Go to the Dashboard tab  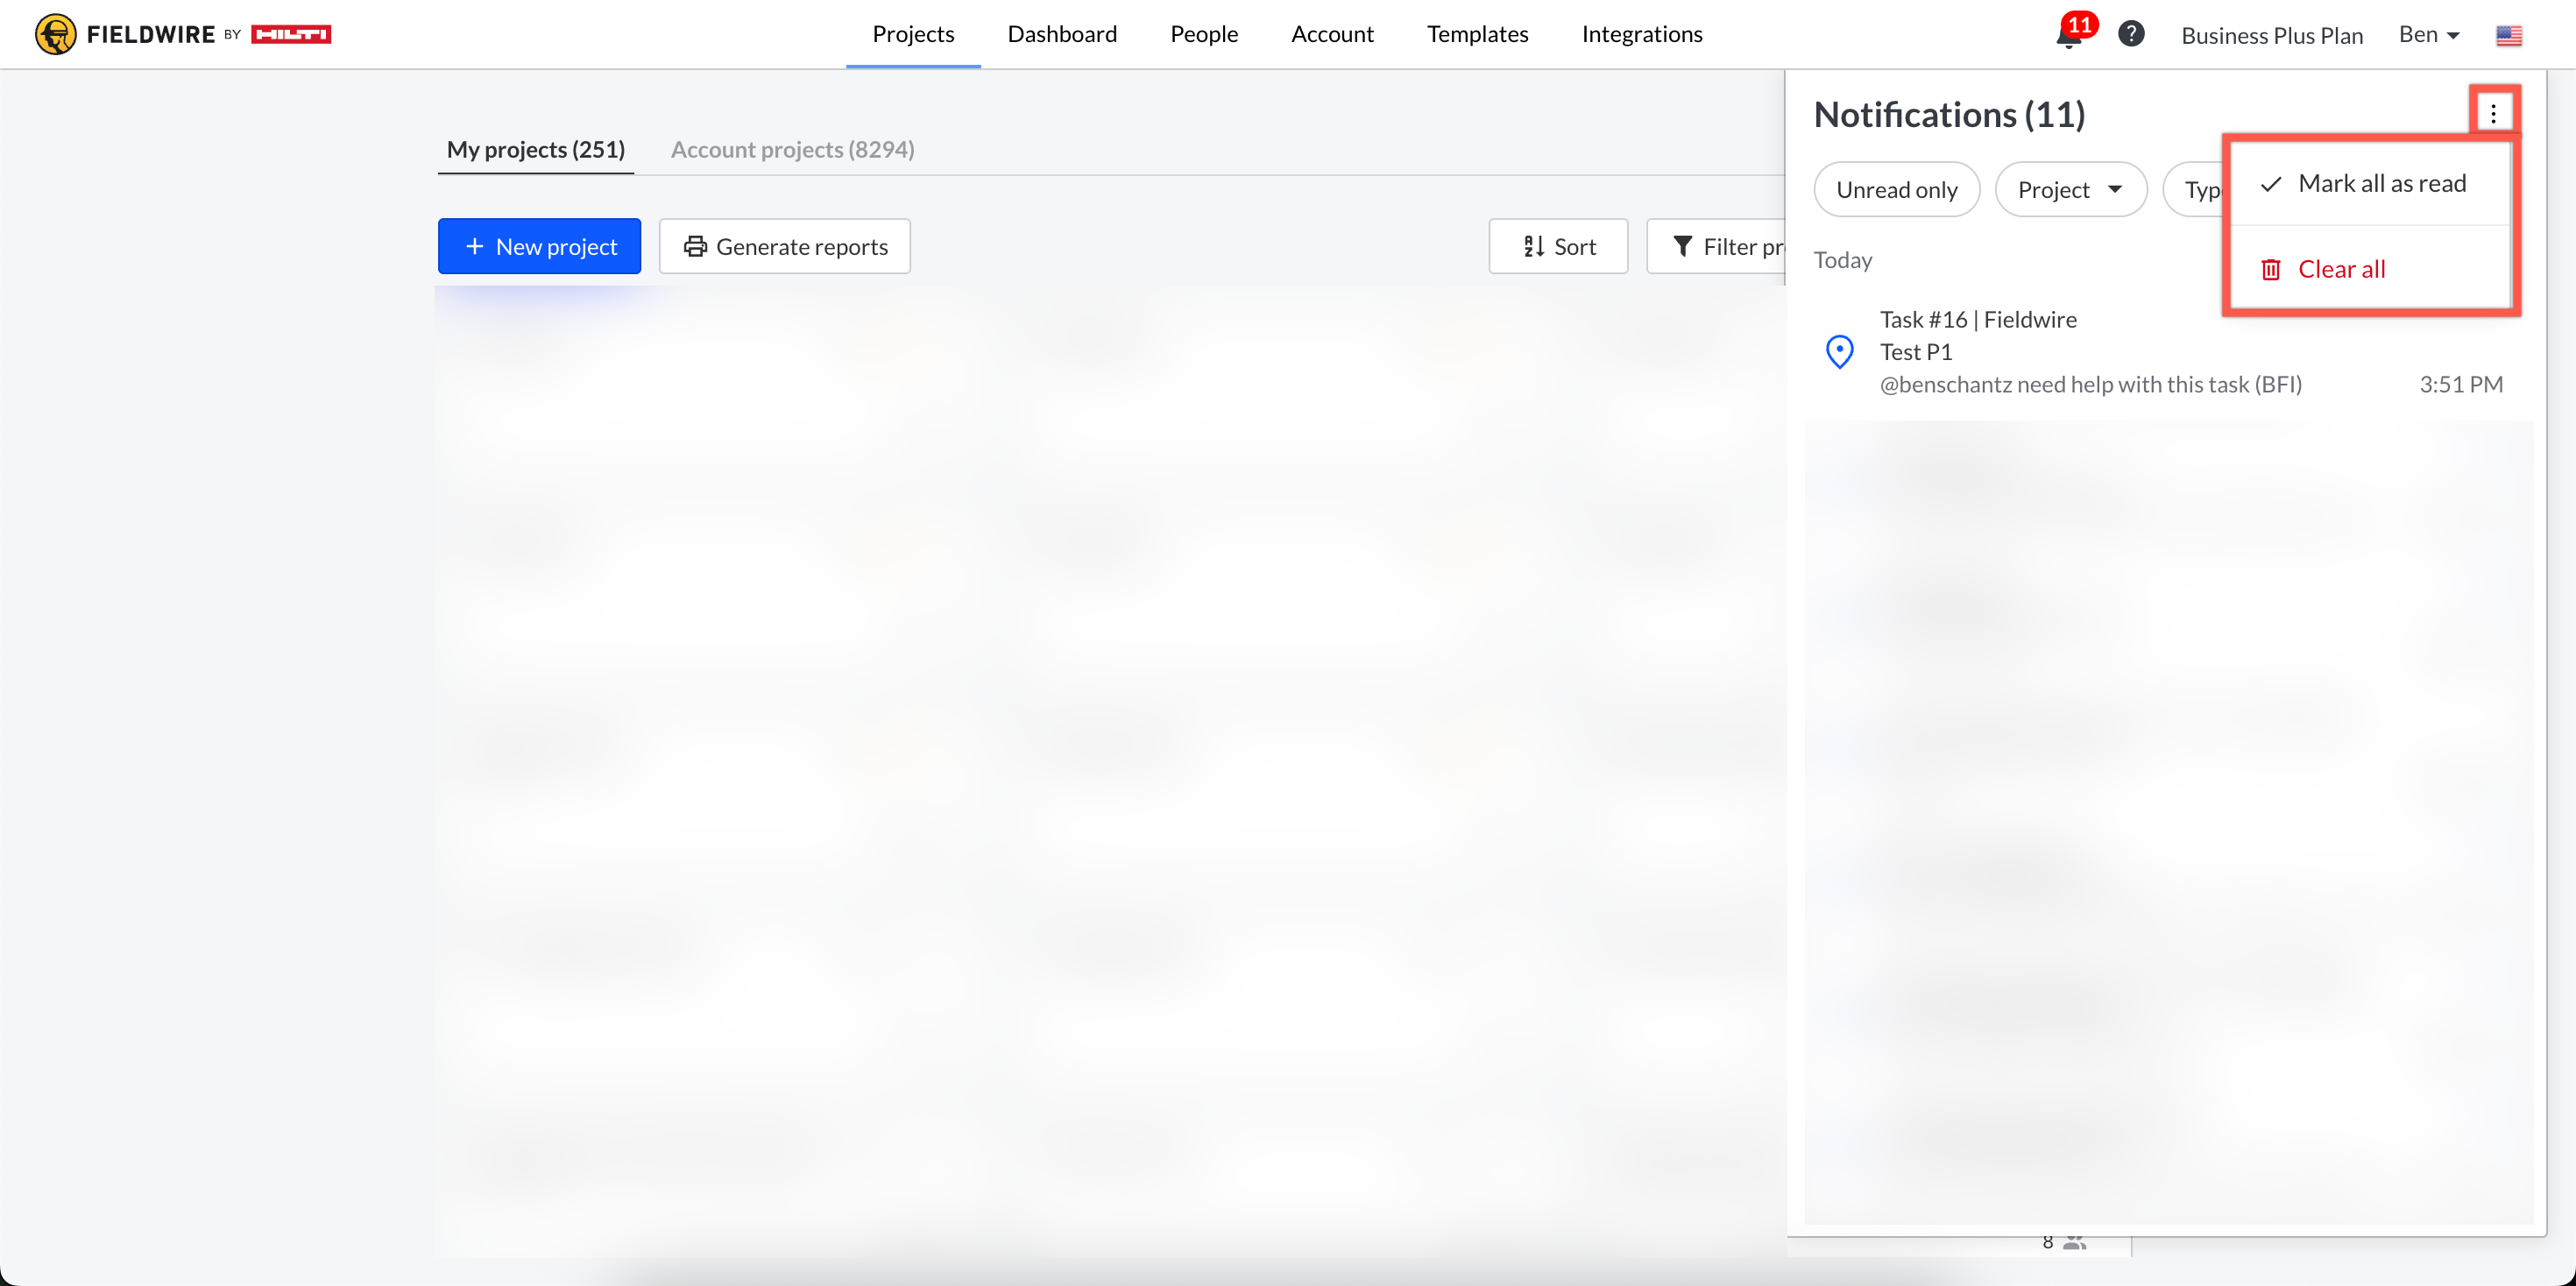click(x=1062, y=34)
